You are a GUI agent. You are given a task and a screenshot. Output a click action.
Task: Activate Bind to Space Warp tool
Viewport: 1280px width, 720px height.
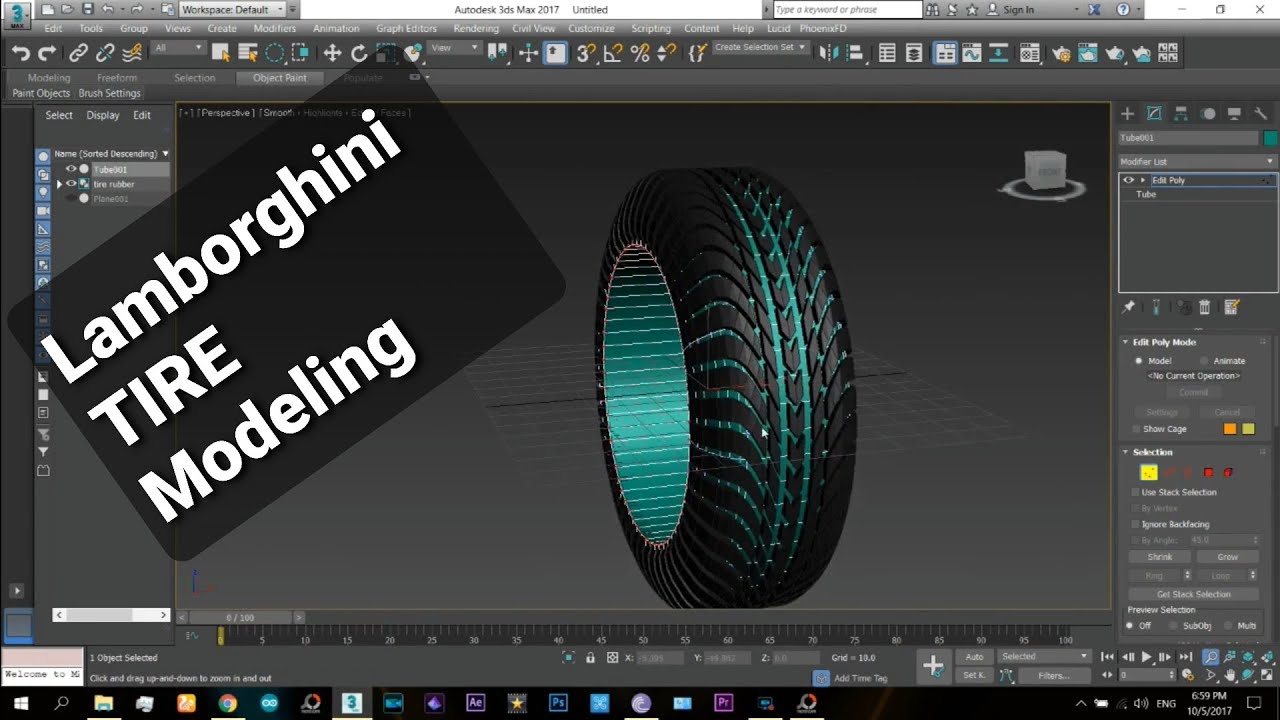tap(131, 53)
